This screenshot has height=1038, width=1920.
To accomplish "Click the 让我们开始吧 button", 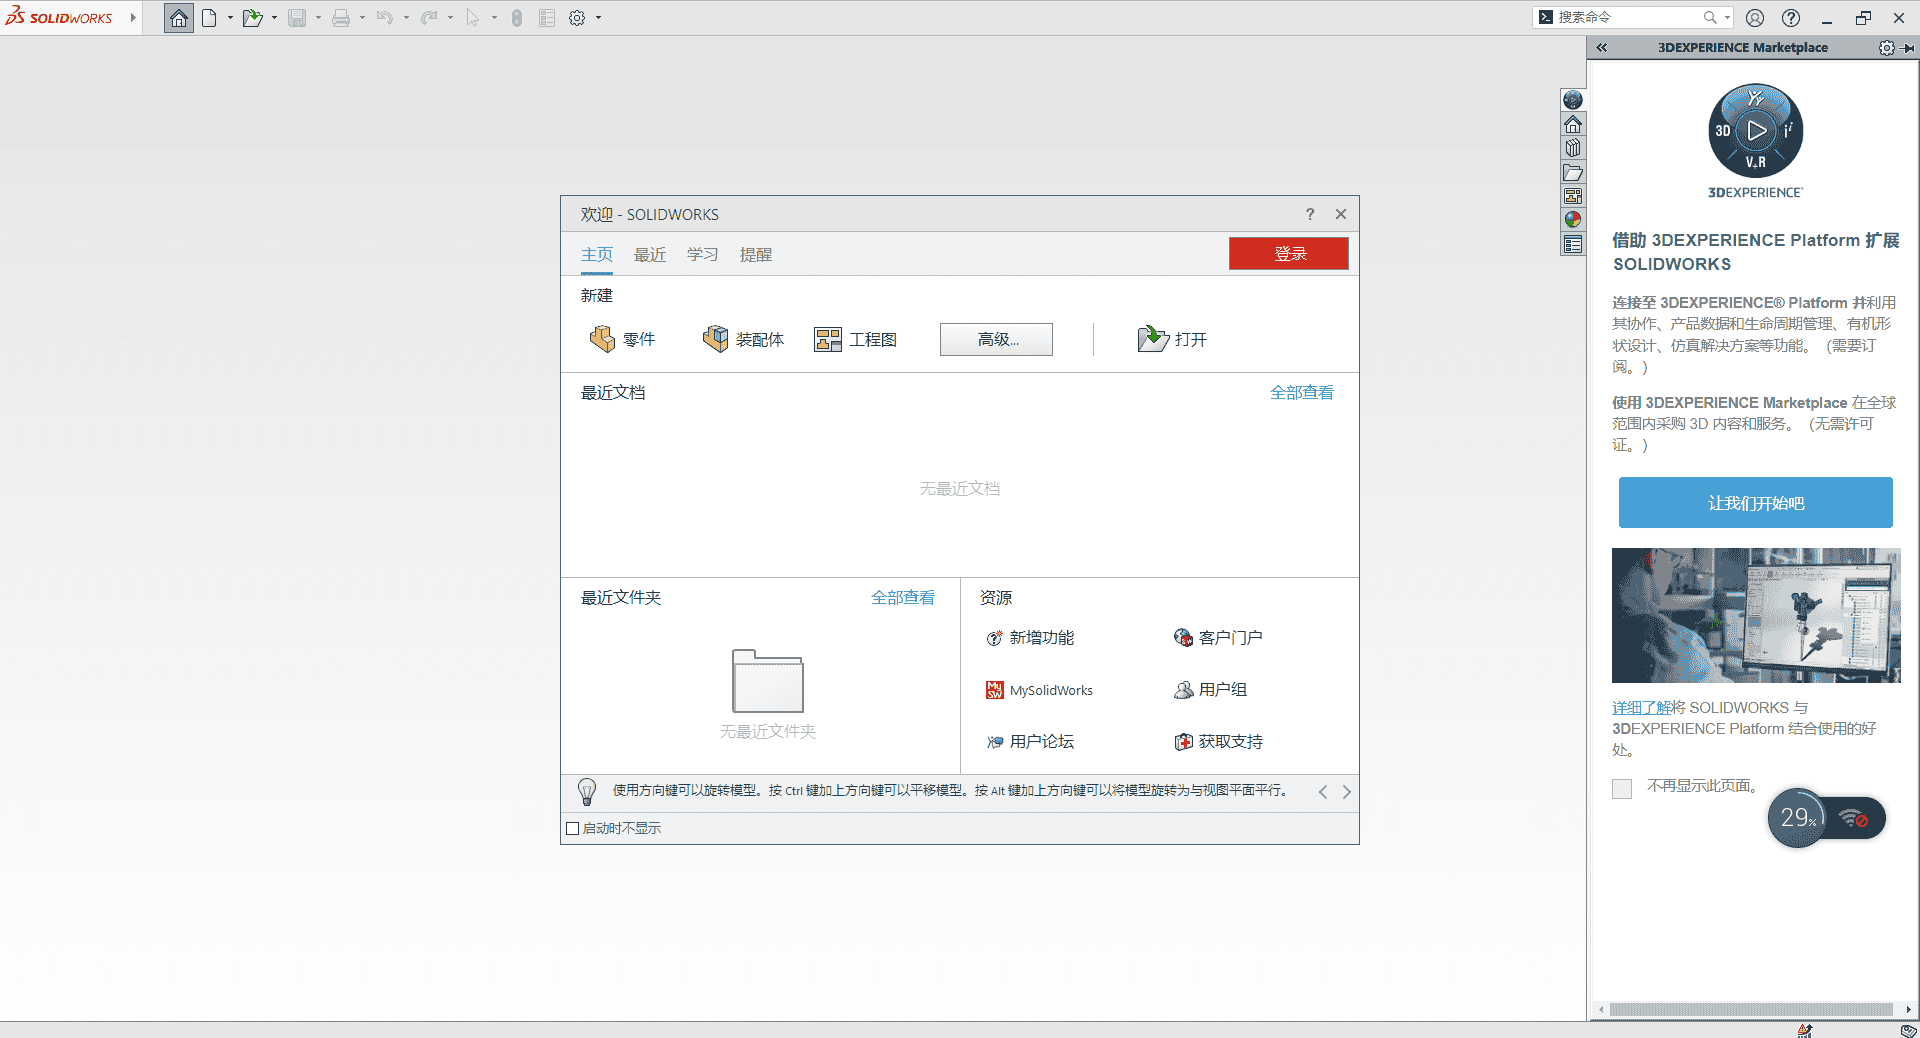I will coord(1755,502).
